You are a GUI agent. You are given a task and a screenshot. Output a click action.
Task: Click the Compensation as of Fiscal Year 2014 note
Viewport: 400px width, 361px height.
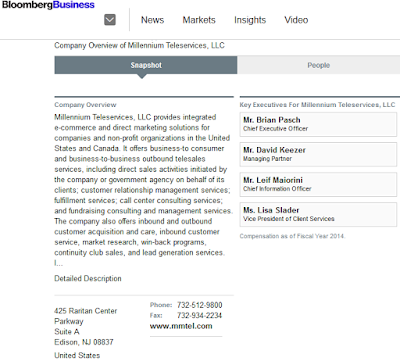point(292,236)
